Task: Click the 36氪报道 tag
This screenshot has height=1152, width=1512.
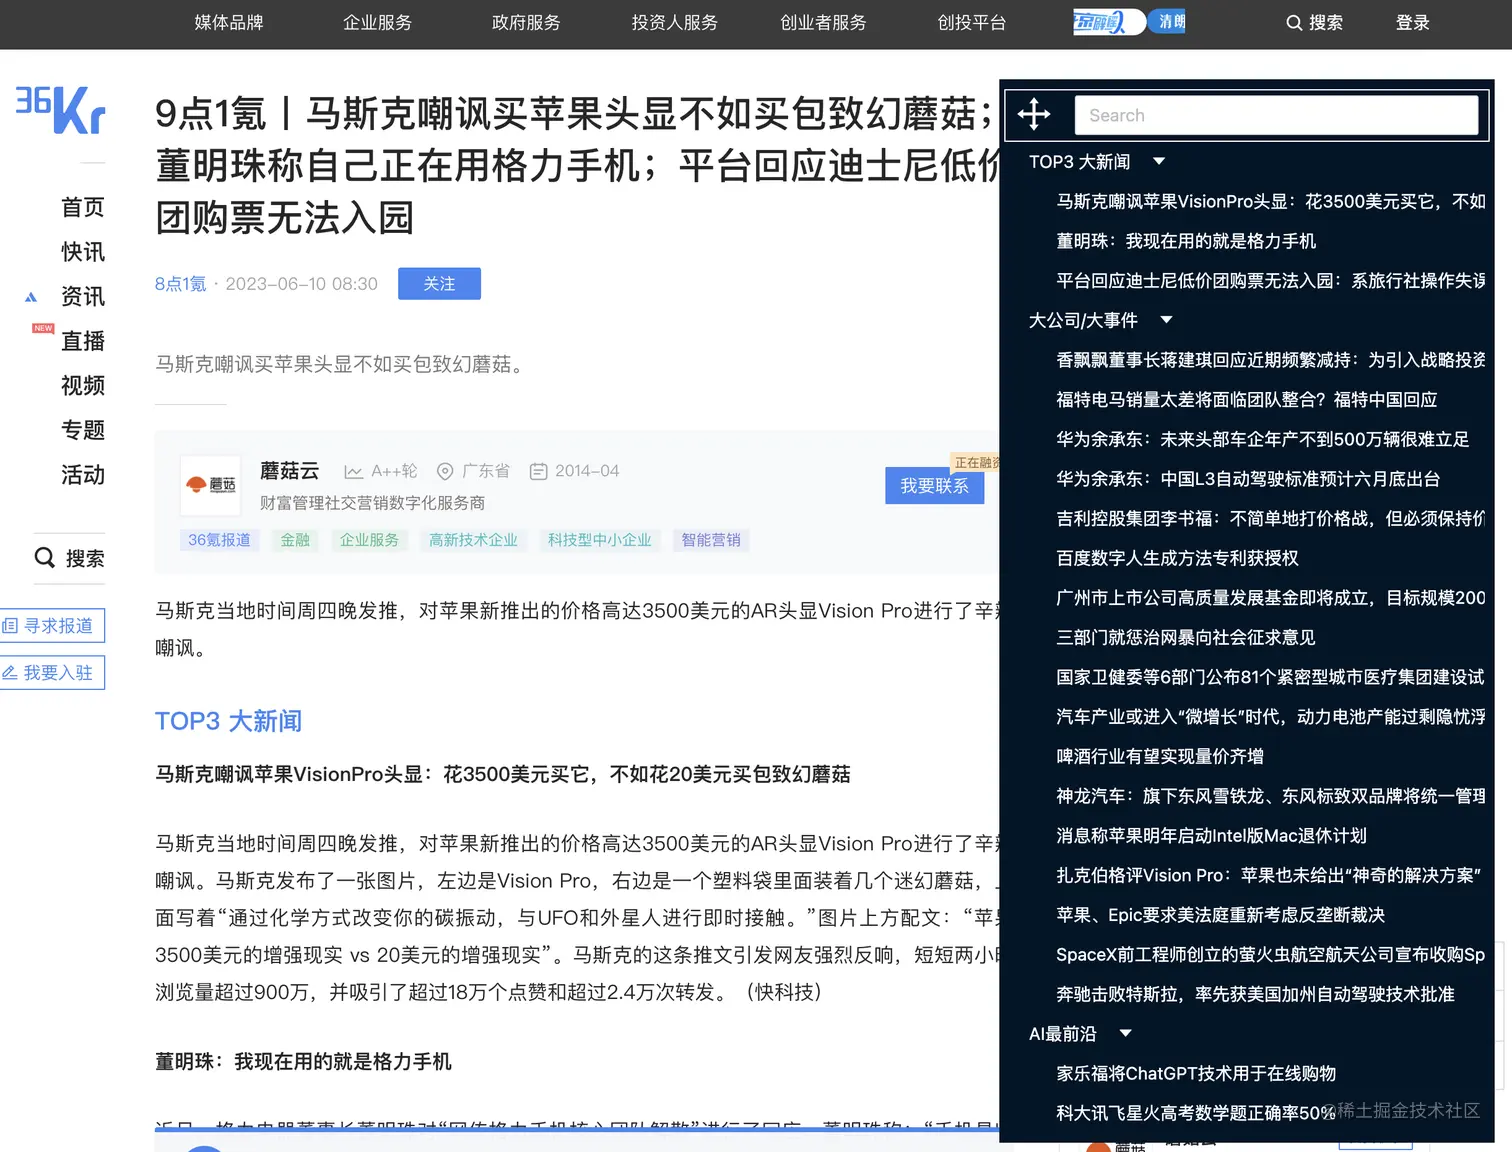Action: [219, 540]
